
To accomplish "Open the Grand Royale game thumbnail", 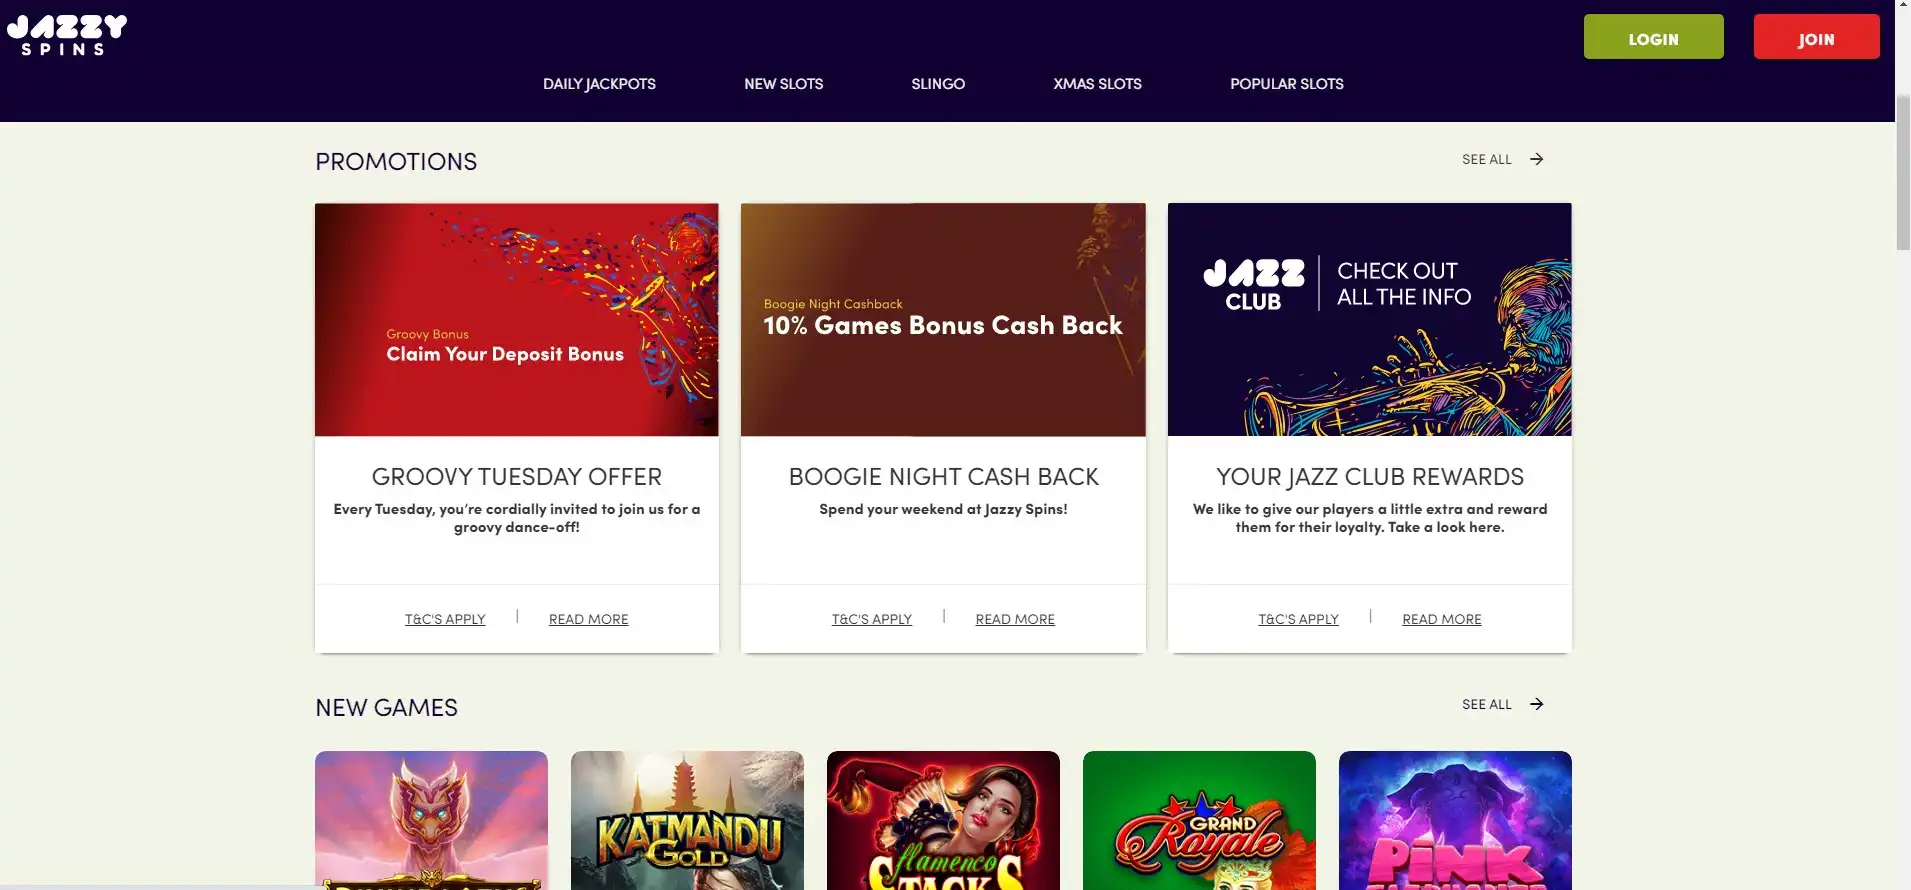I will (x=1199, y=820).
